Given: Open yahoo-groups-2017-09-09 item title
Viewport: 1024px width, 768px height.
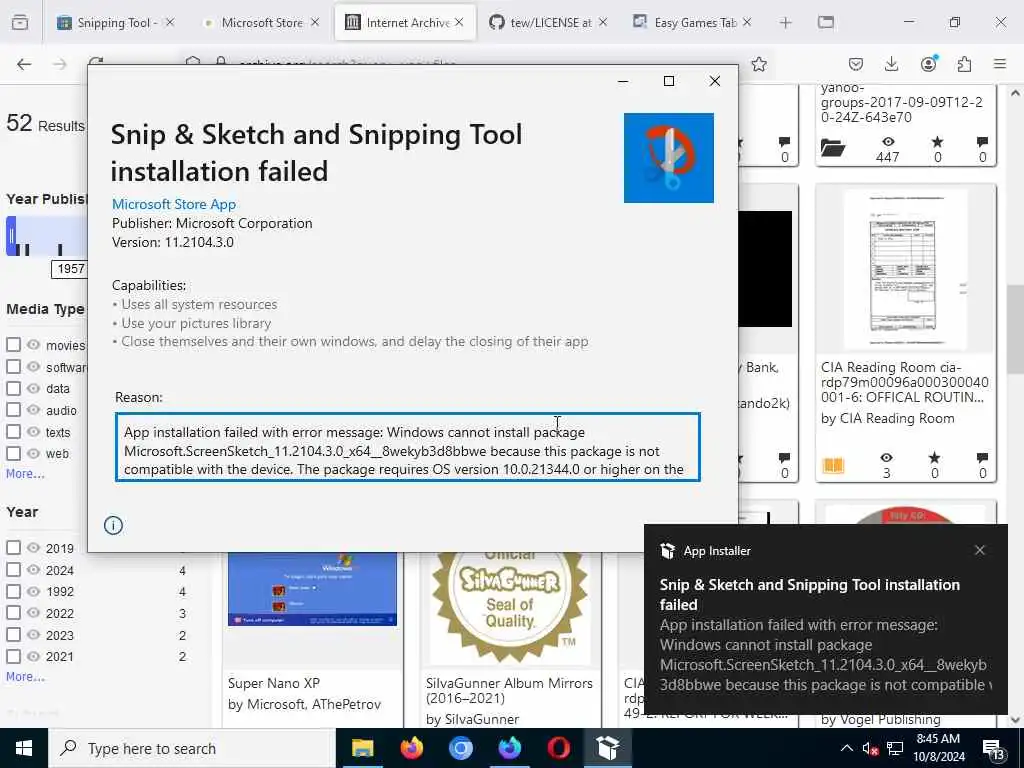Looking at the screenshot, I should click(901, 103).
